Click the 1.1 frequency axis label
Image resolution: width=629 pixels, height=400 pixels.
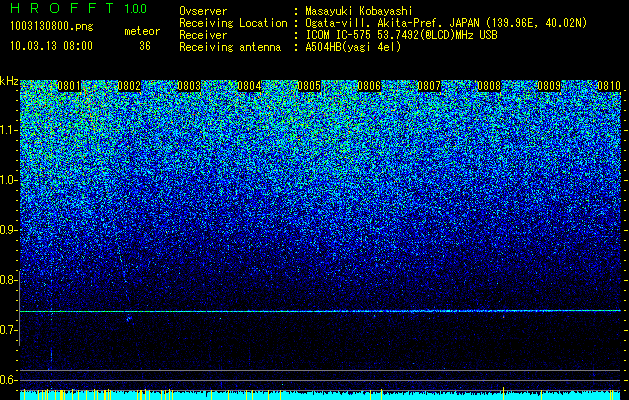(8, 130)
